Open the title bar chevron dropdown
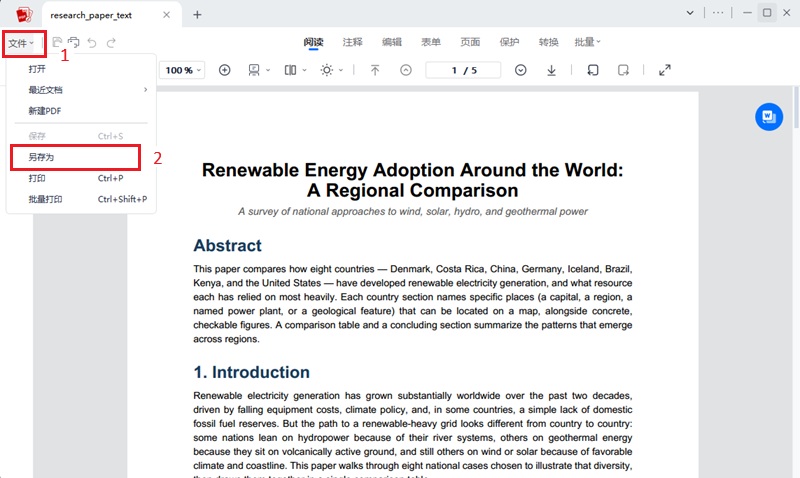The image size is (800, 478). click(x=690, y=13)
